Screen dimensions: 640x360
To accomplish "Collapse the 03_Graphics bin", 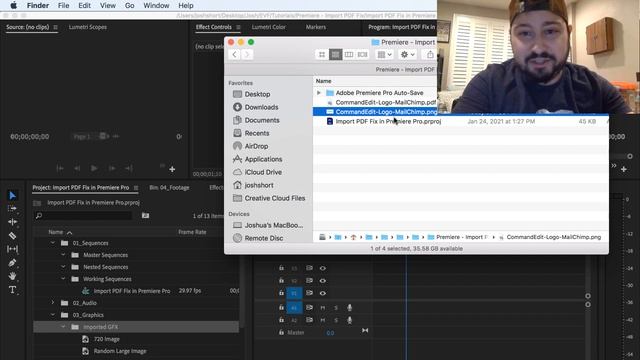I will [x=53, y=315].
